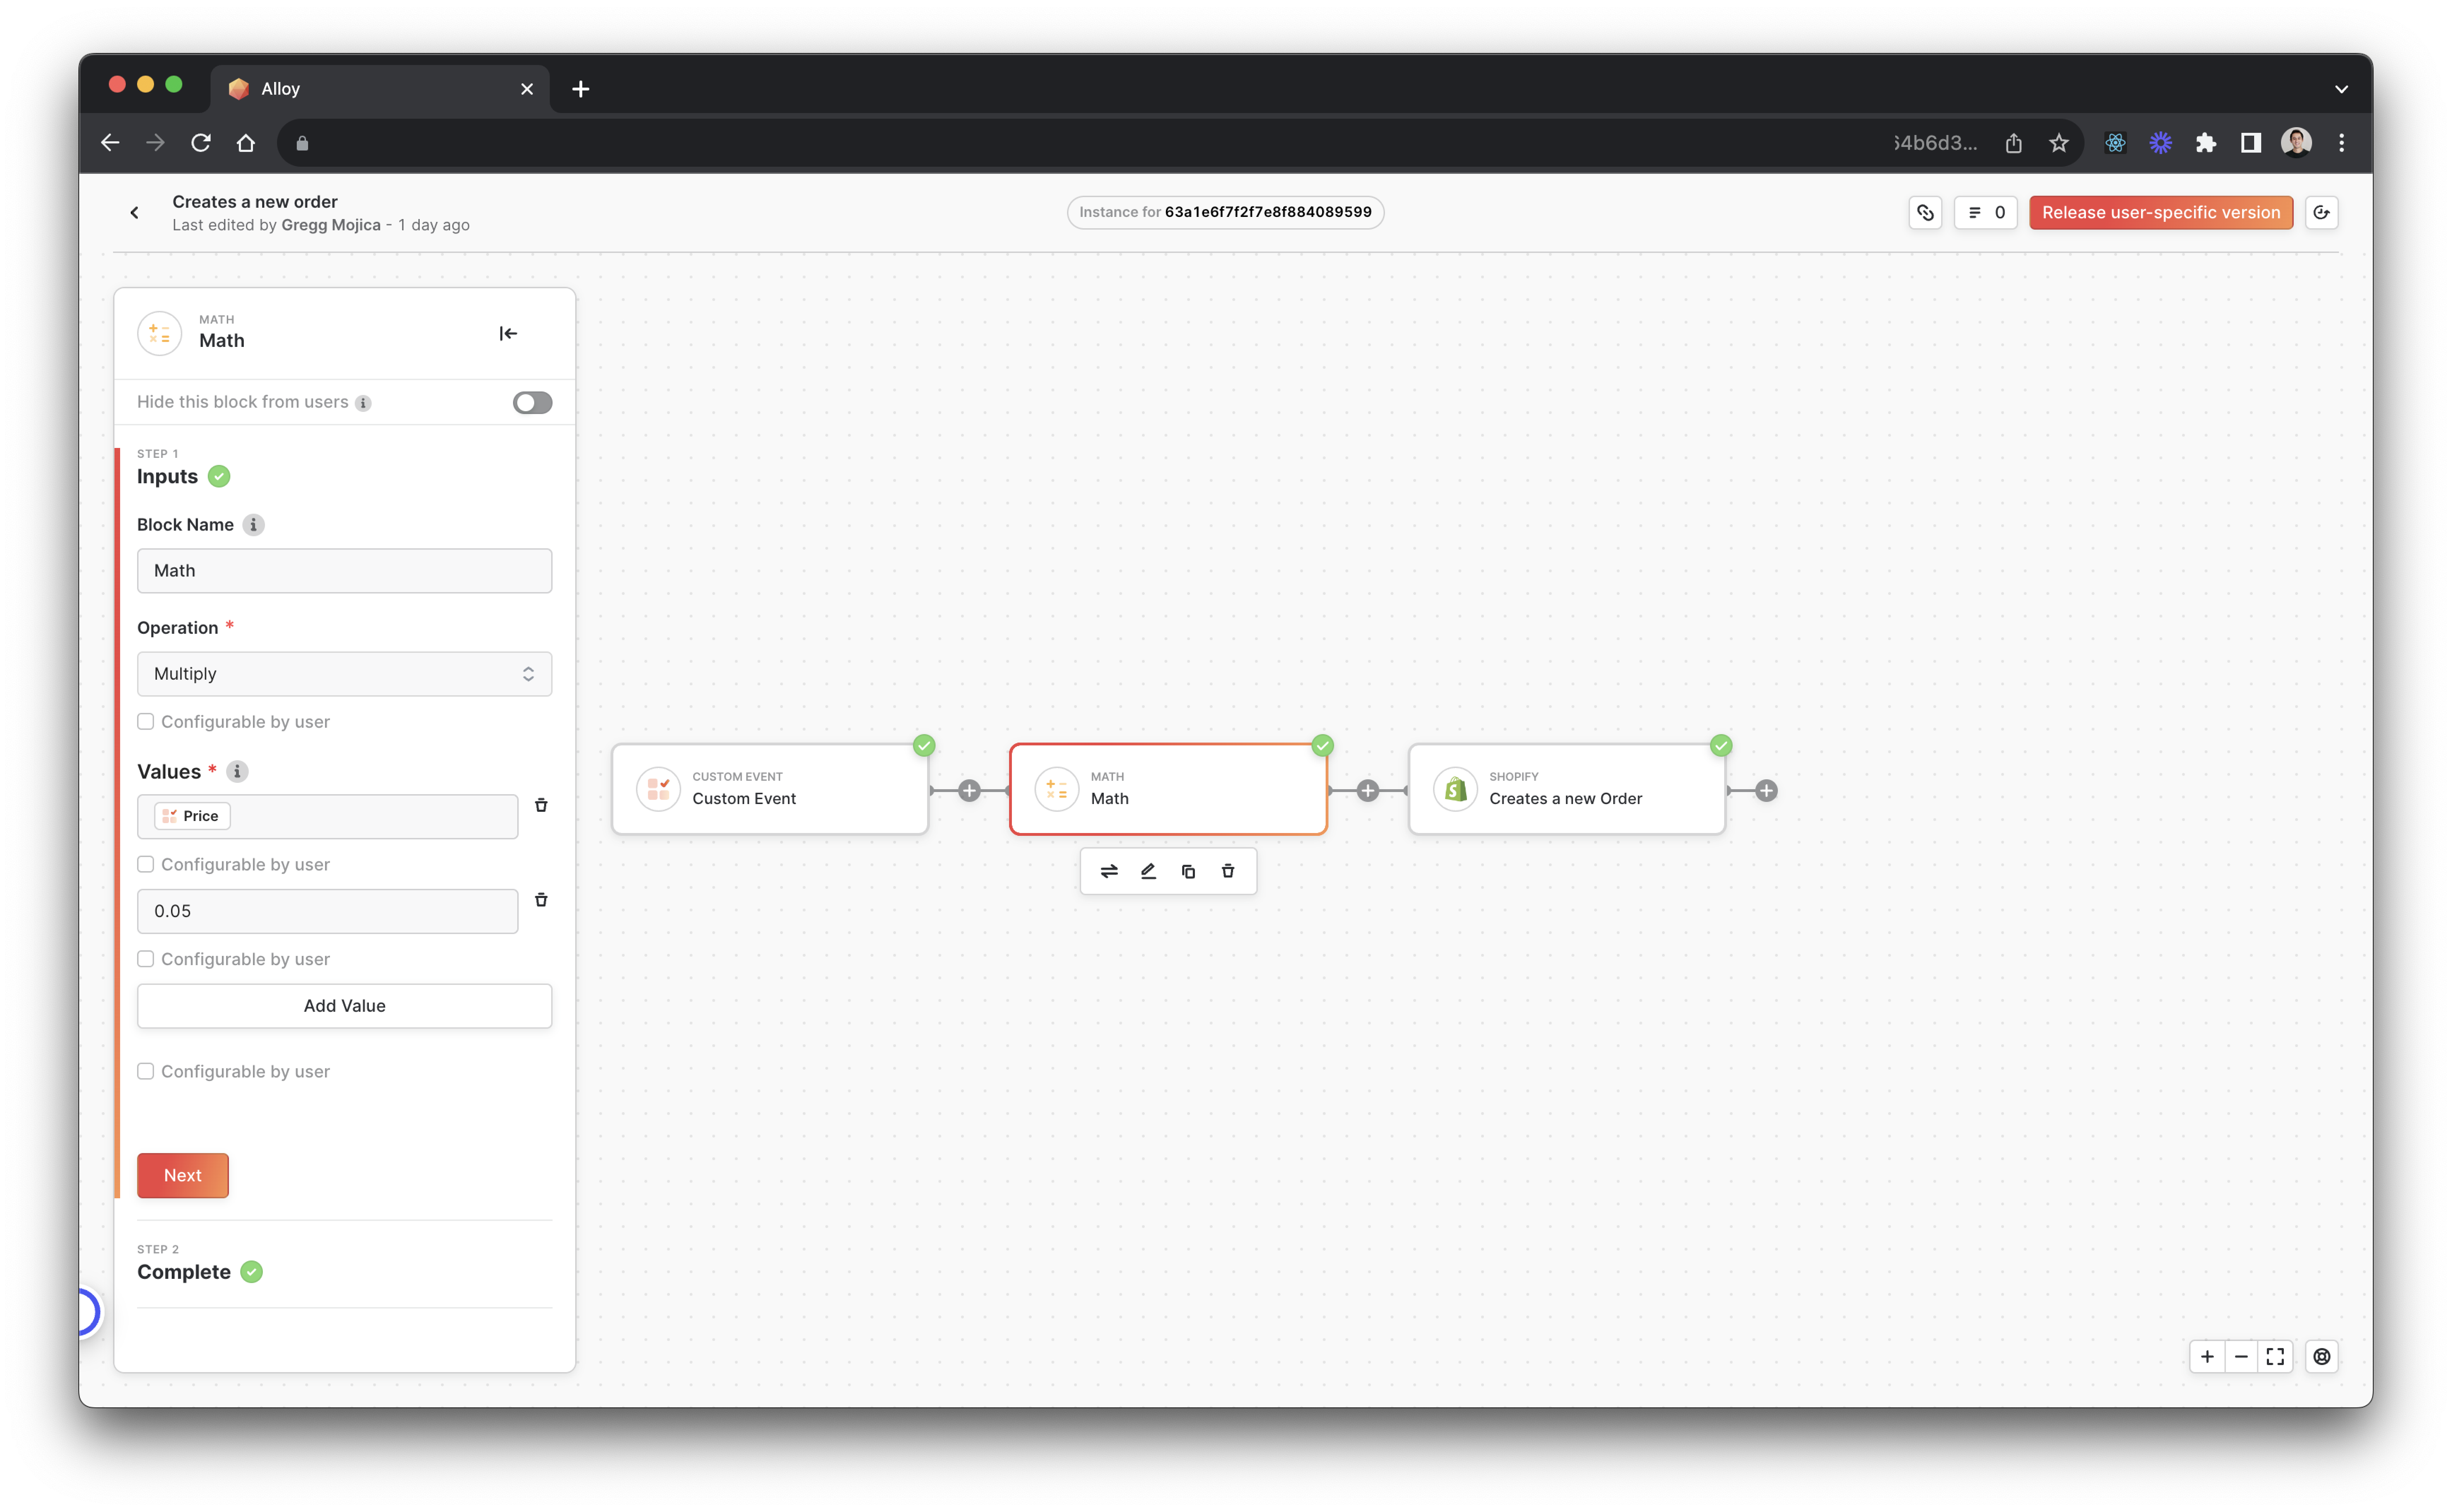
Task: Add block between Math and Shopify
Action: [x=1368, y=791]
